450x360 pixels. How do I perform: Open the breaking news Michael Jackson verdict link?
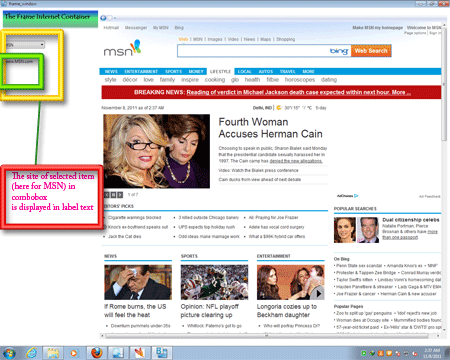point(299,92)
